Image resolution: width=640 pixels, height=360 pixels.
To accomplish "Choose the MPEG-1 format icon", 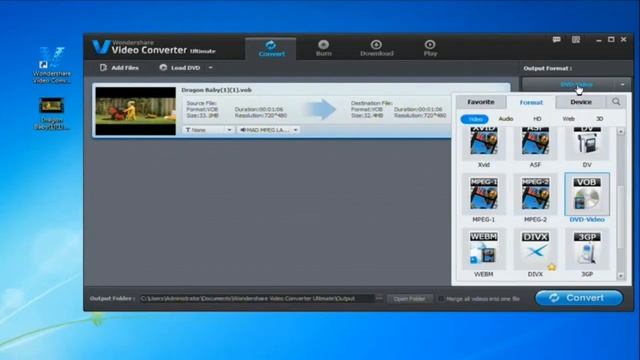I will click(484, 194).
